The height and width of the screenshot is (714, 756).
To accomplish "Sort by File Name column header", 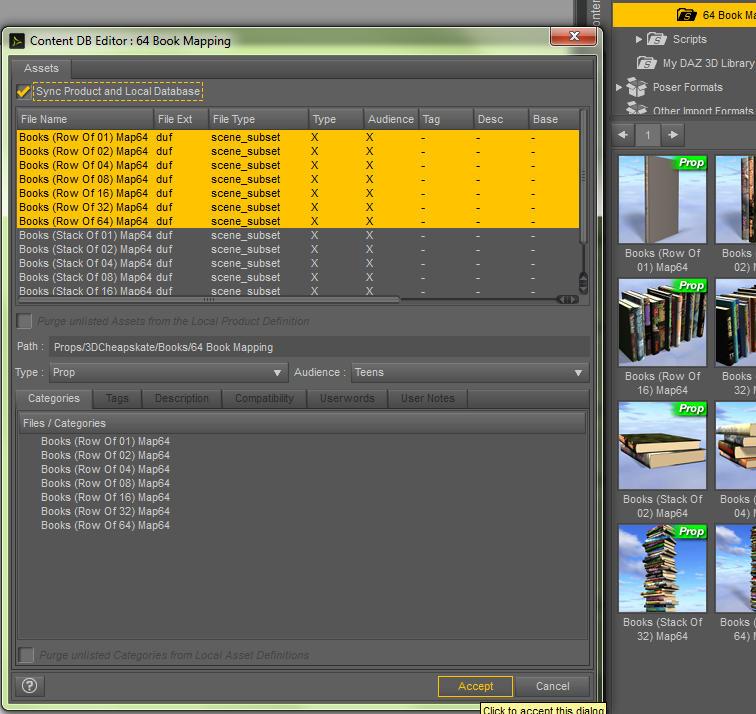I will pyautogui.click(x=85, y=119).
